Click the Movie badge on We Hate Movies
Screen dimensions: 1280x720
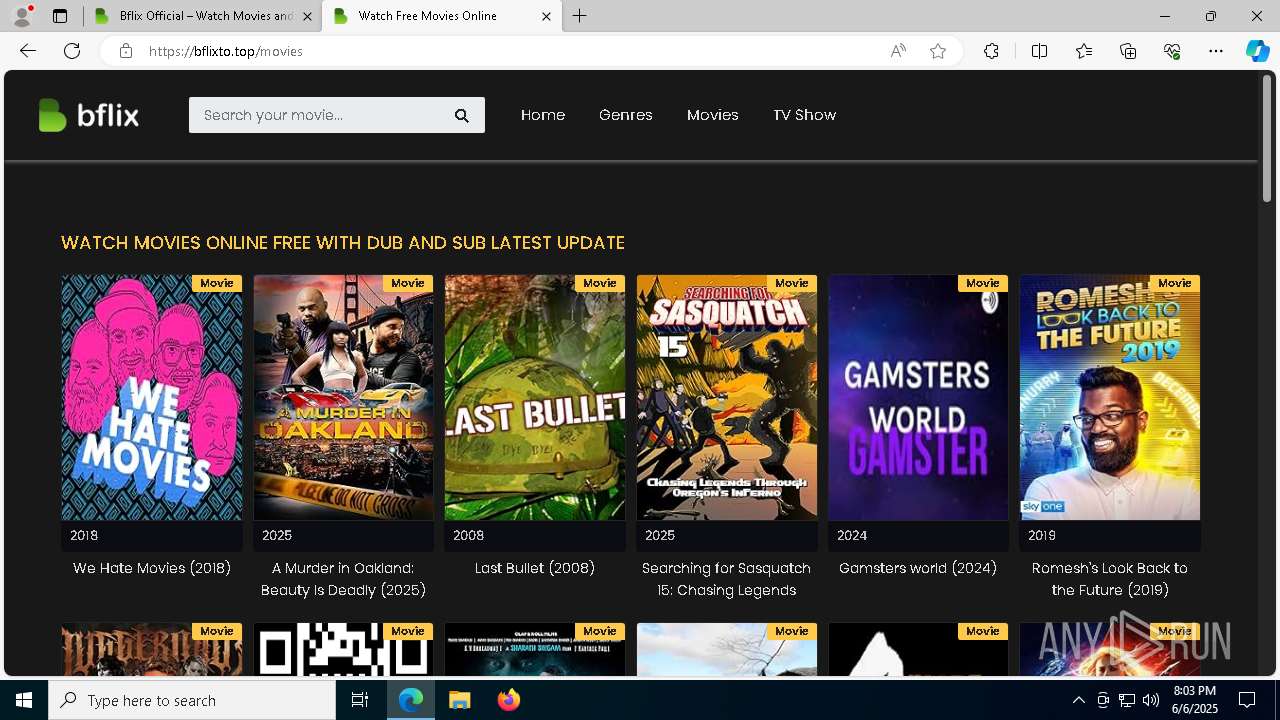coord(217,283)
